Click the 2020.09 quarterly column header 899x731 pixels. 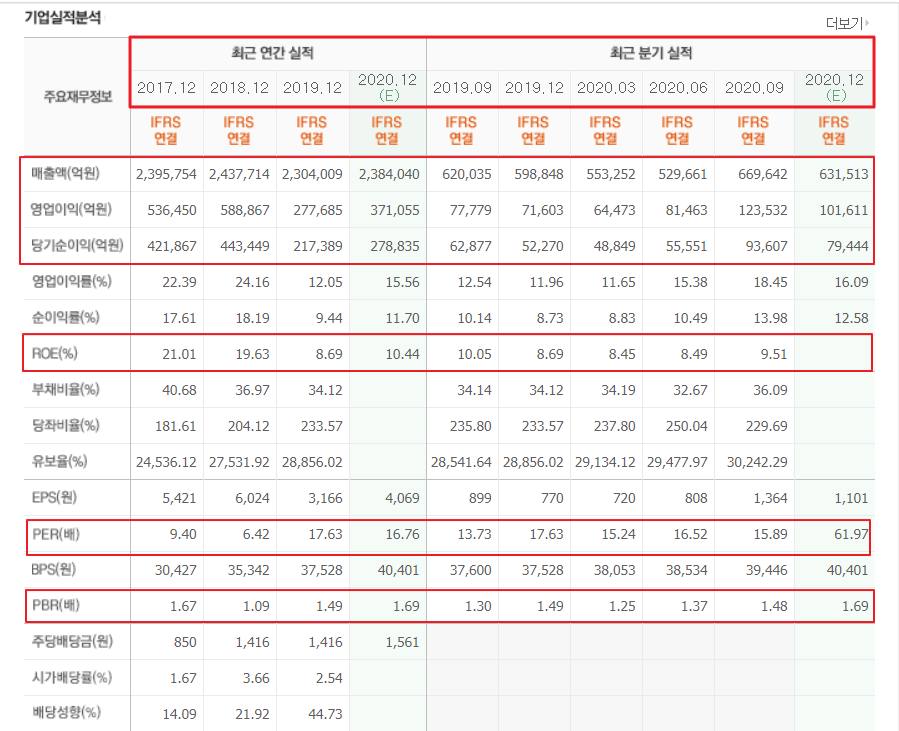754,88
